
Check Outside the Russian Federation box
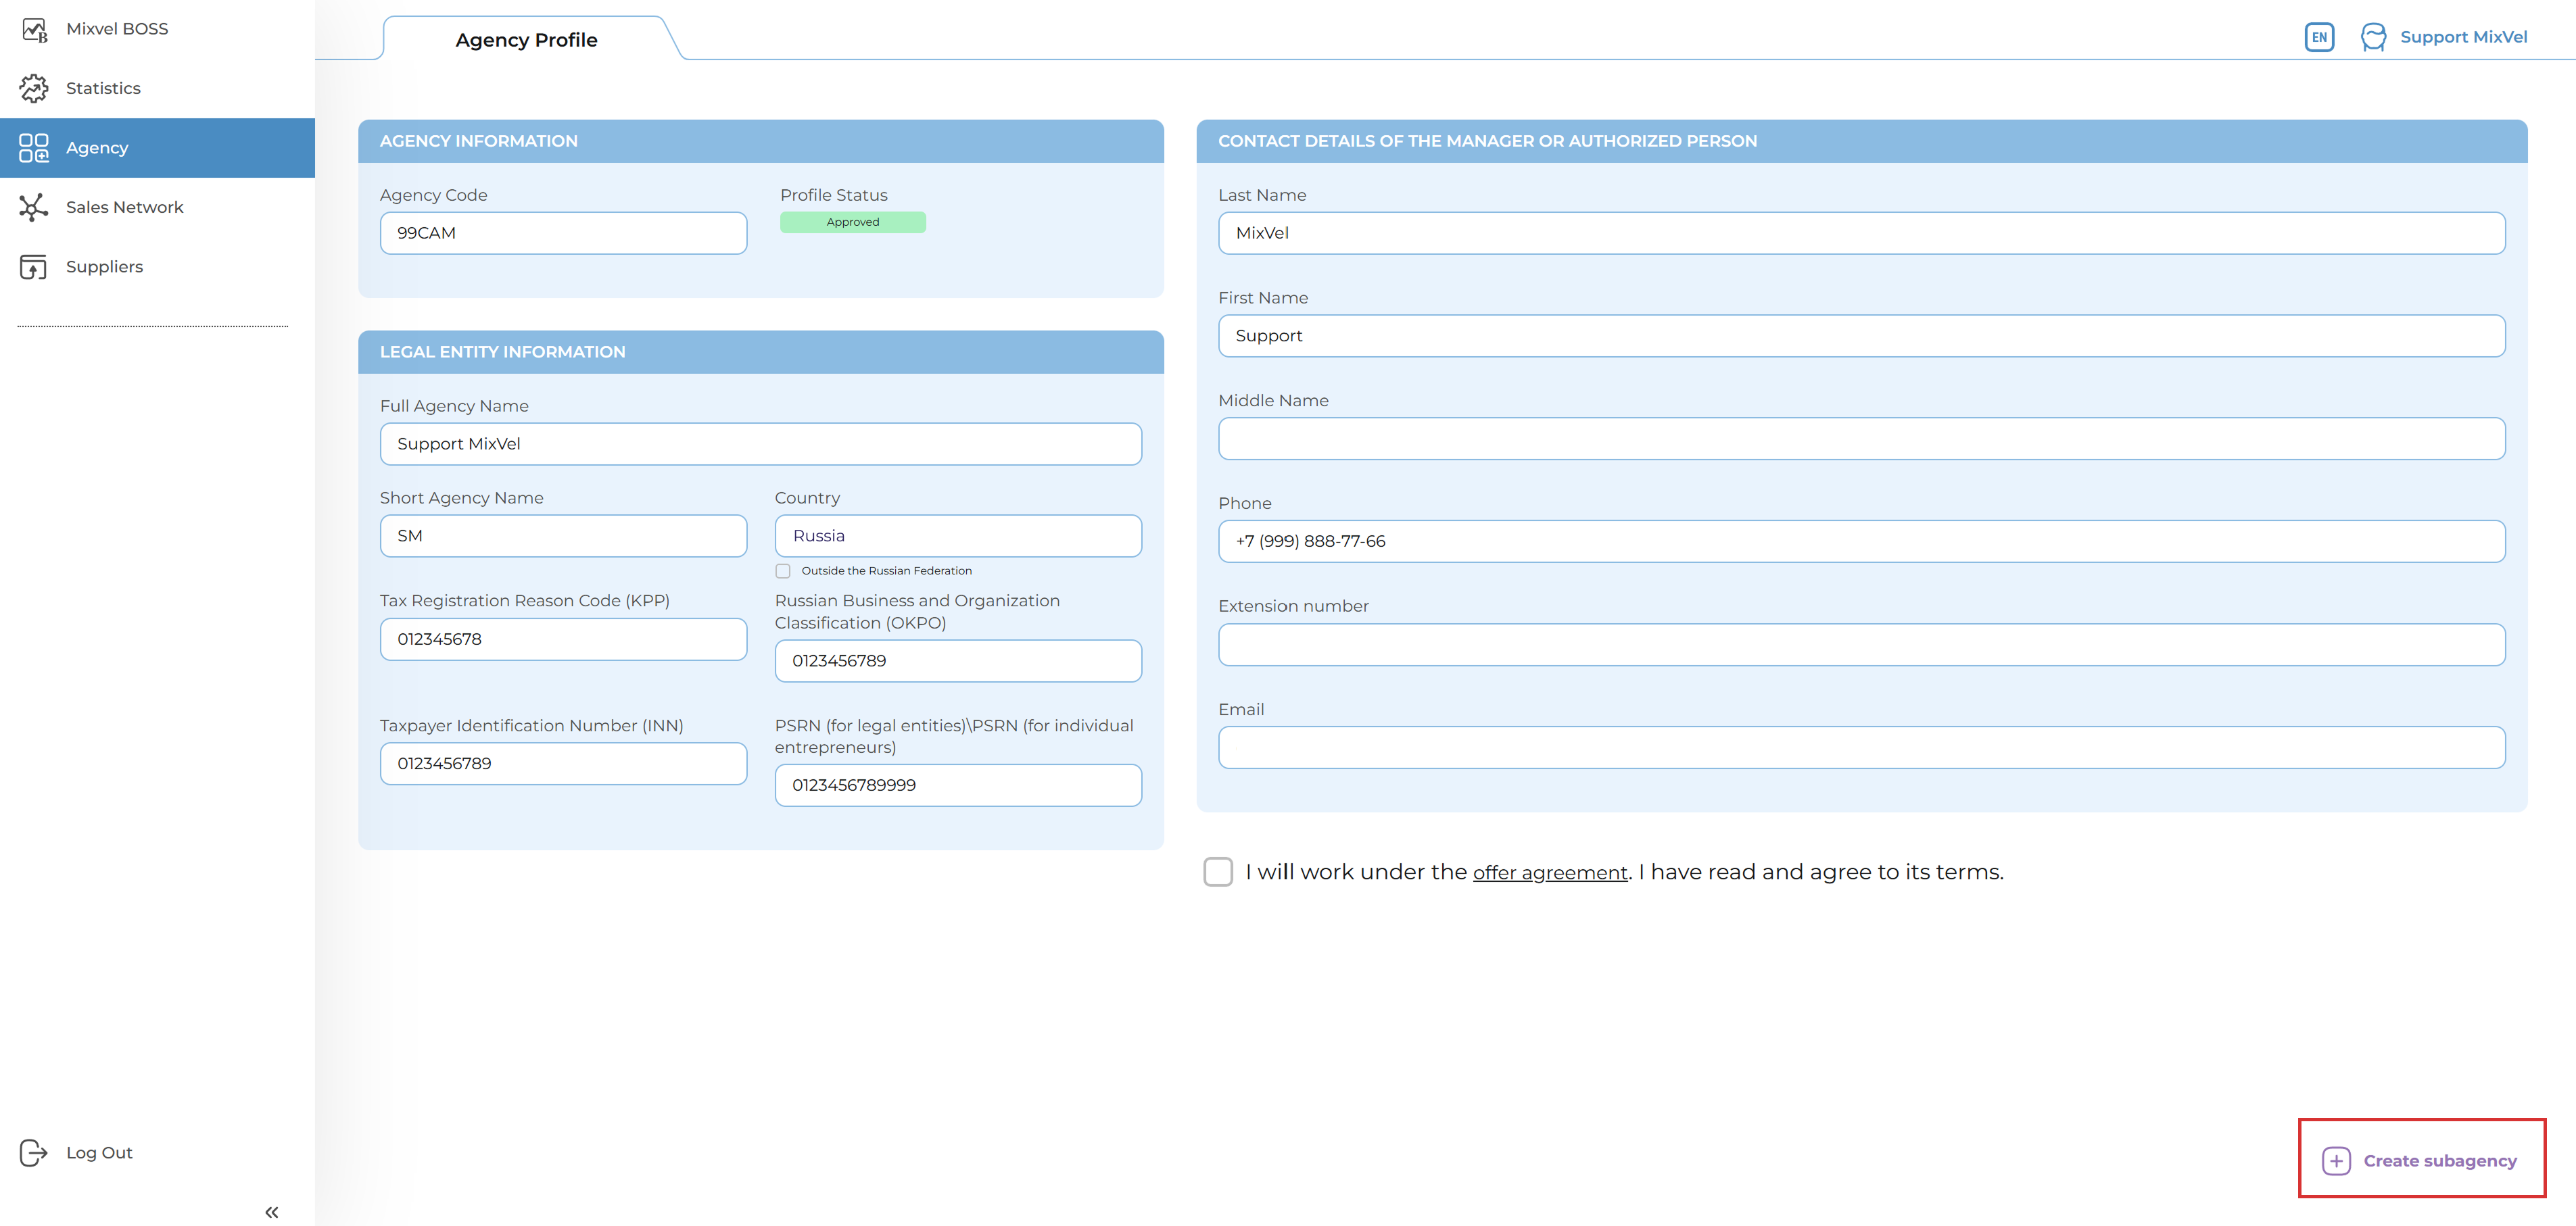[x=783, y=571]
